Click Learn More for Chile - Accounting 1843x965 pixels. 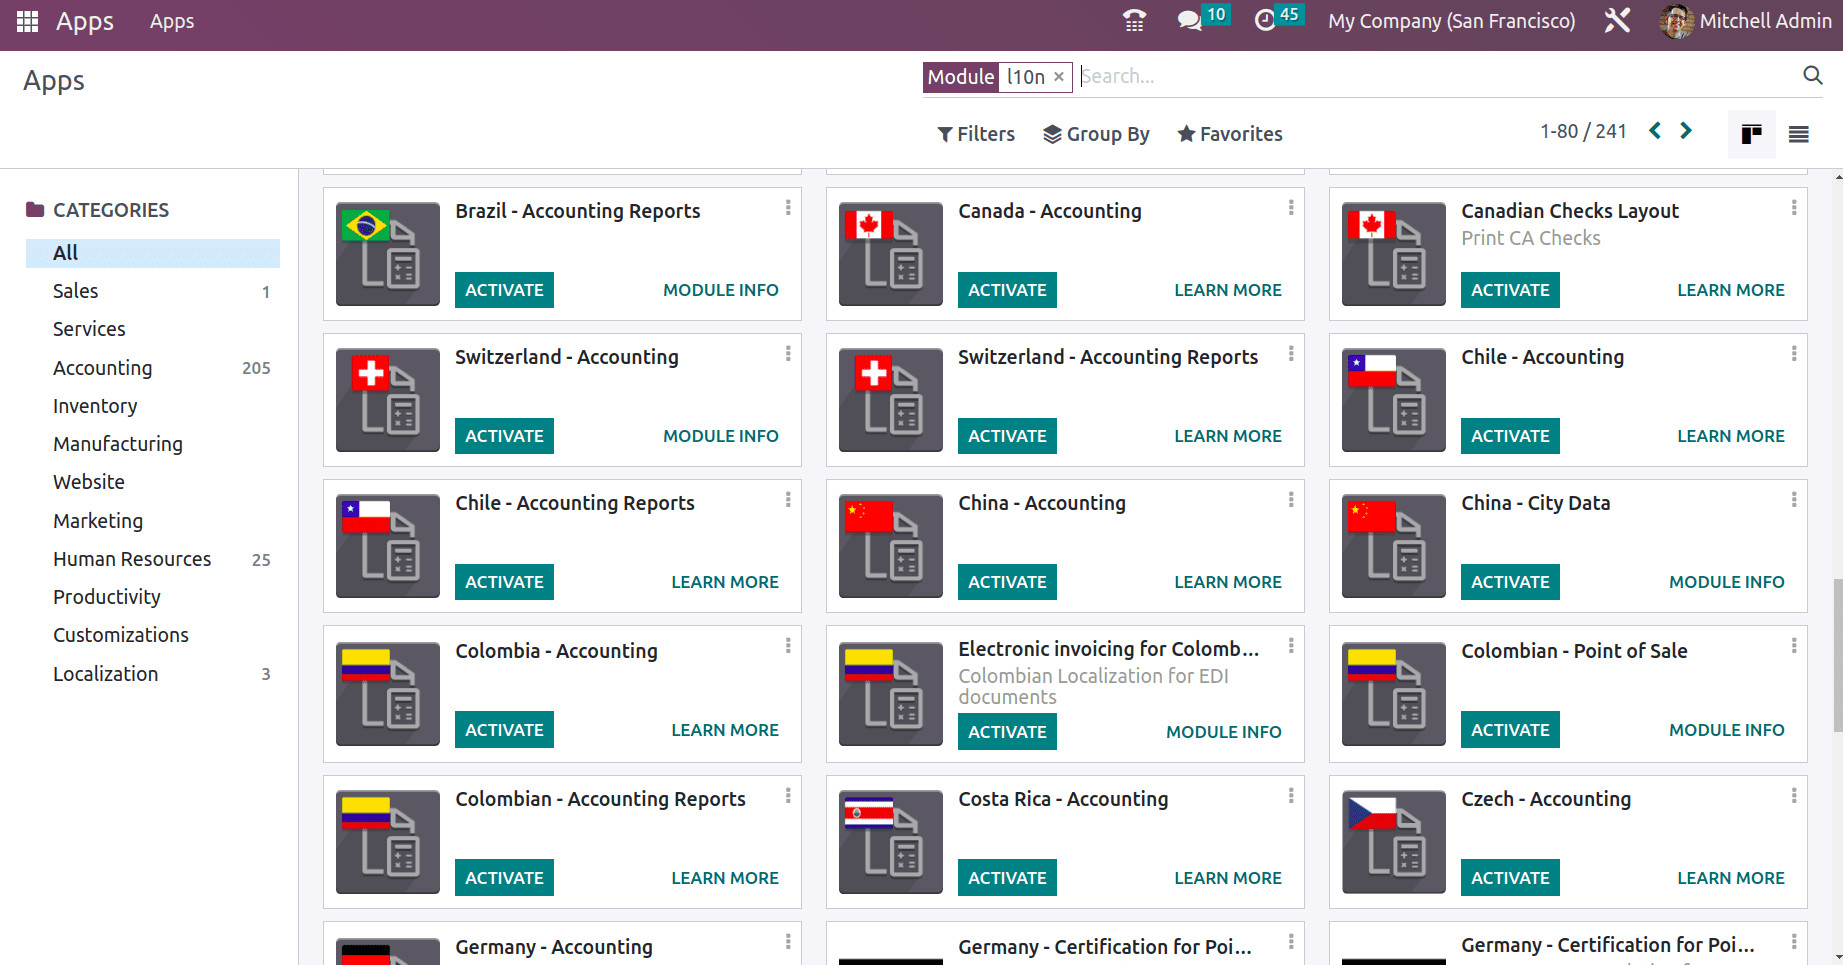point(1730,436)
